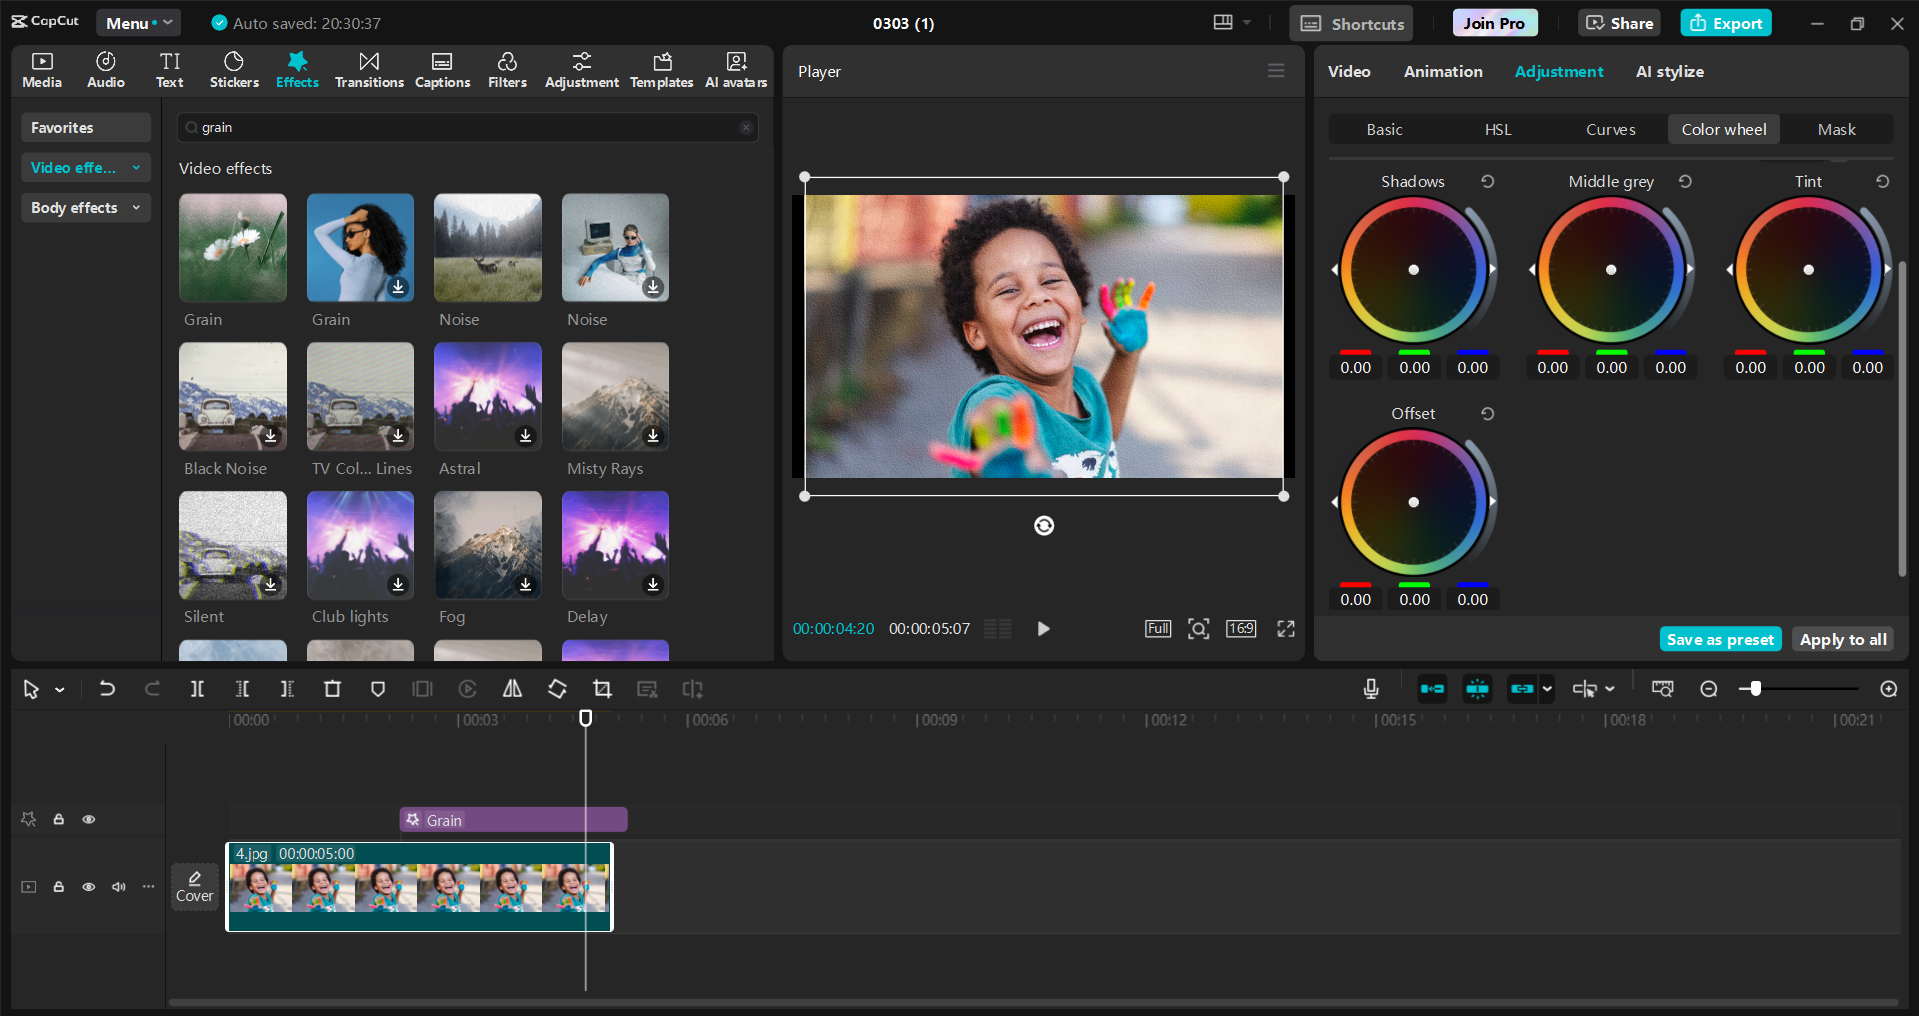
Task: Open the Transitions panel
Action: (x=368, y=68)
